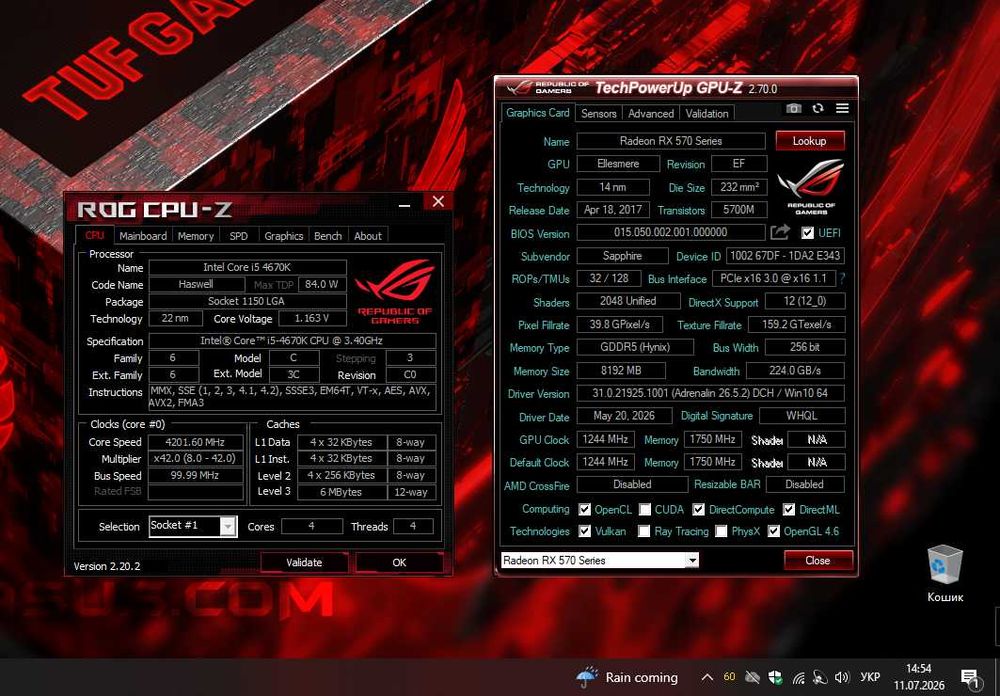Close the ROG CPU-Z window with X
Screen dimensions: 1000x696
point(438,202)
